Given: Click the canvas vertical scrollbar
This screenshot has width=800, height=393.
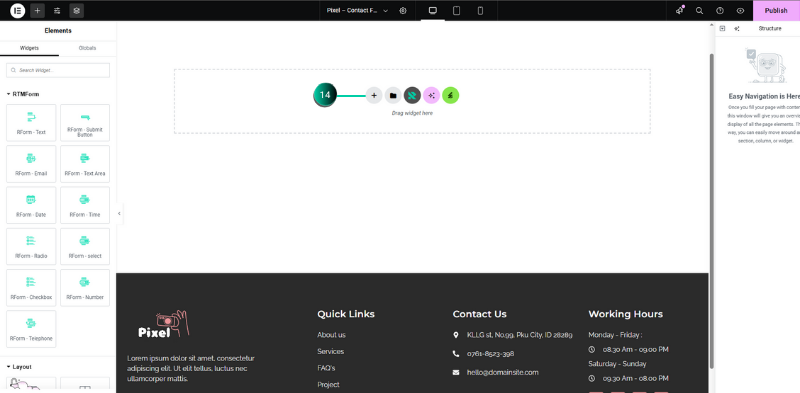Looking at the screenshot, I should 712,211.
